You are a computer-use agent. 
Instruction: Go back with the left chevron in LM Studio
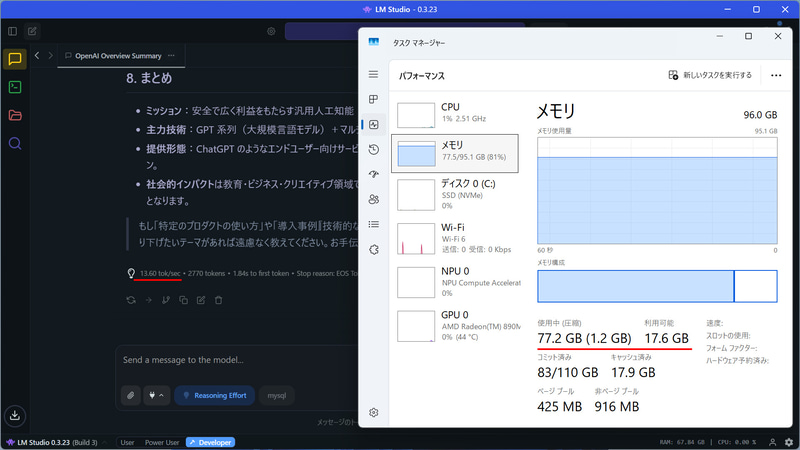point(37,56)
